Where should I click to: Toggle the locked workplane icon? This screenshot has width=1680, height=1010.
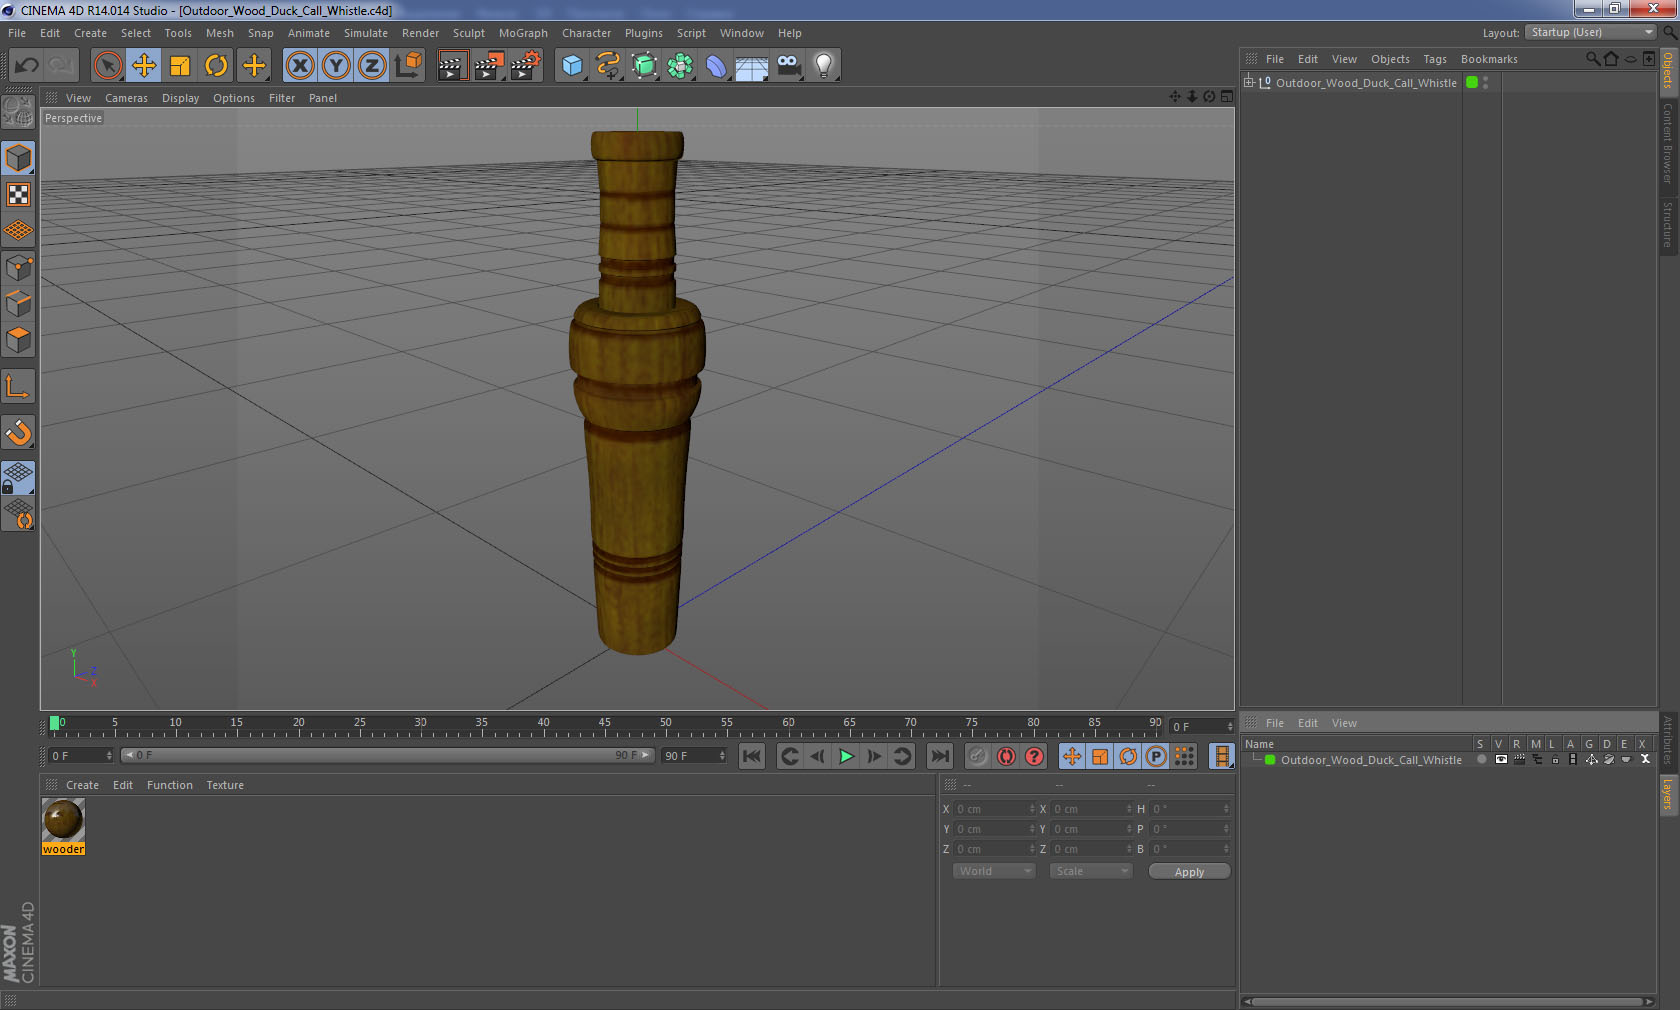(x=18, y=477)
